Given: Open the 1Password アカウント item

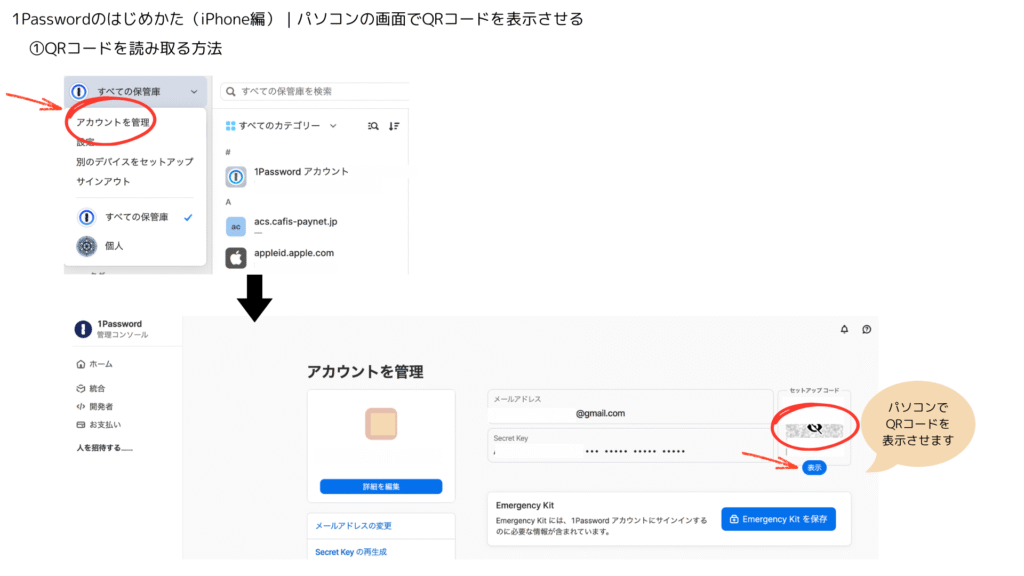Looking at the screenshot, I should [x=316, y=176].
